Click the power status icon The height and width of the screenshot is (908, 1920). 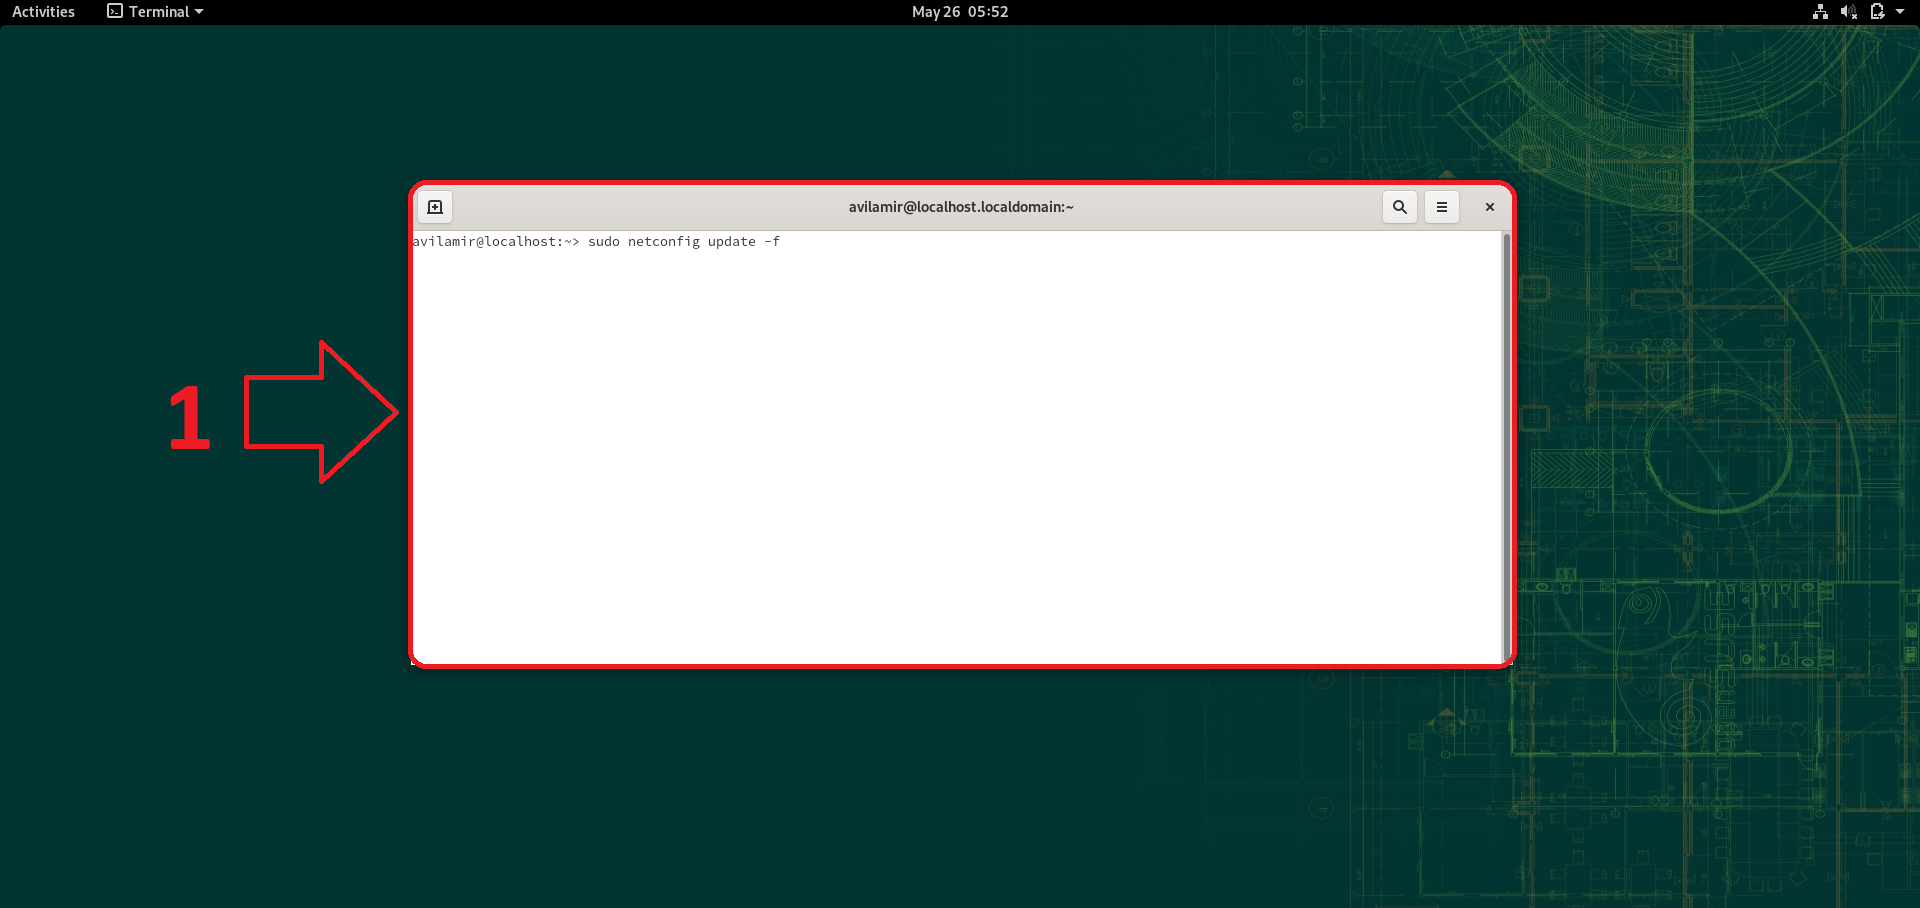(1877, 12)
